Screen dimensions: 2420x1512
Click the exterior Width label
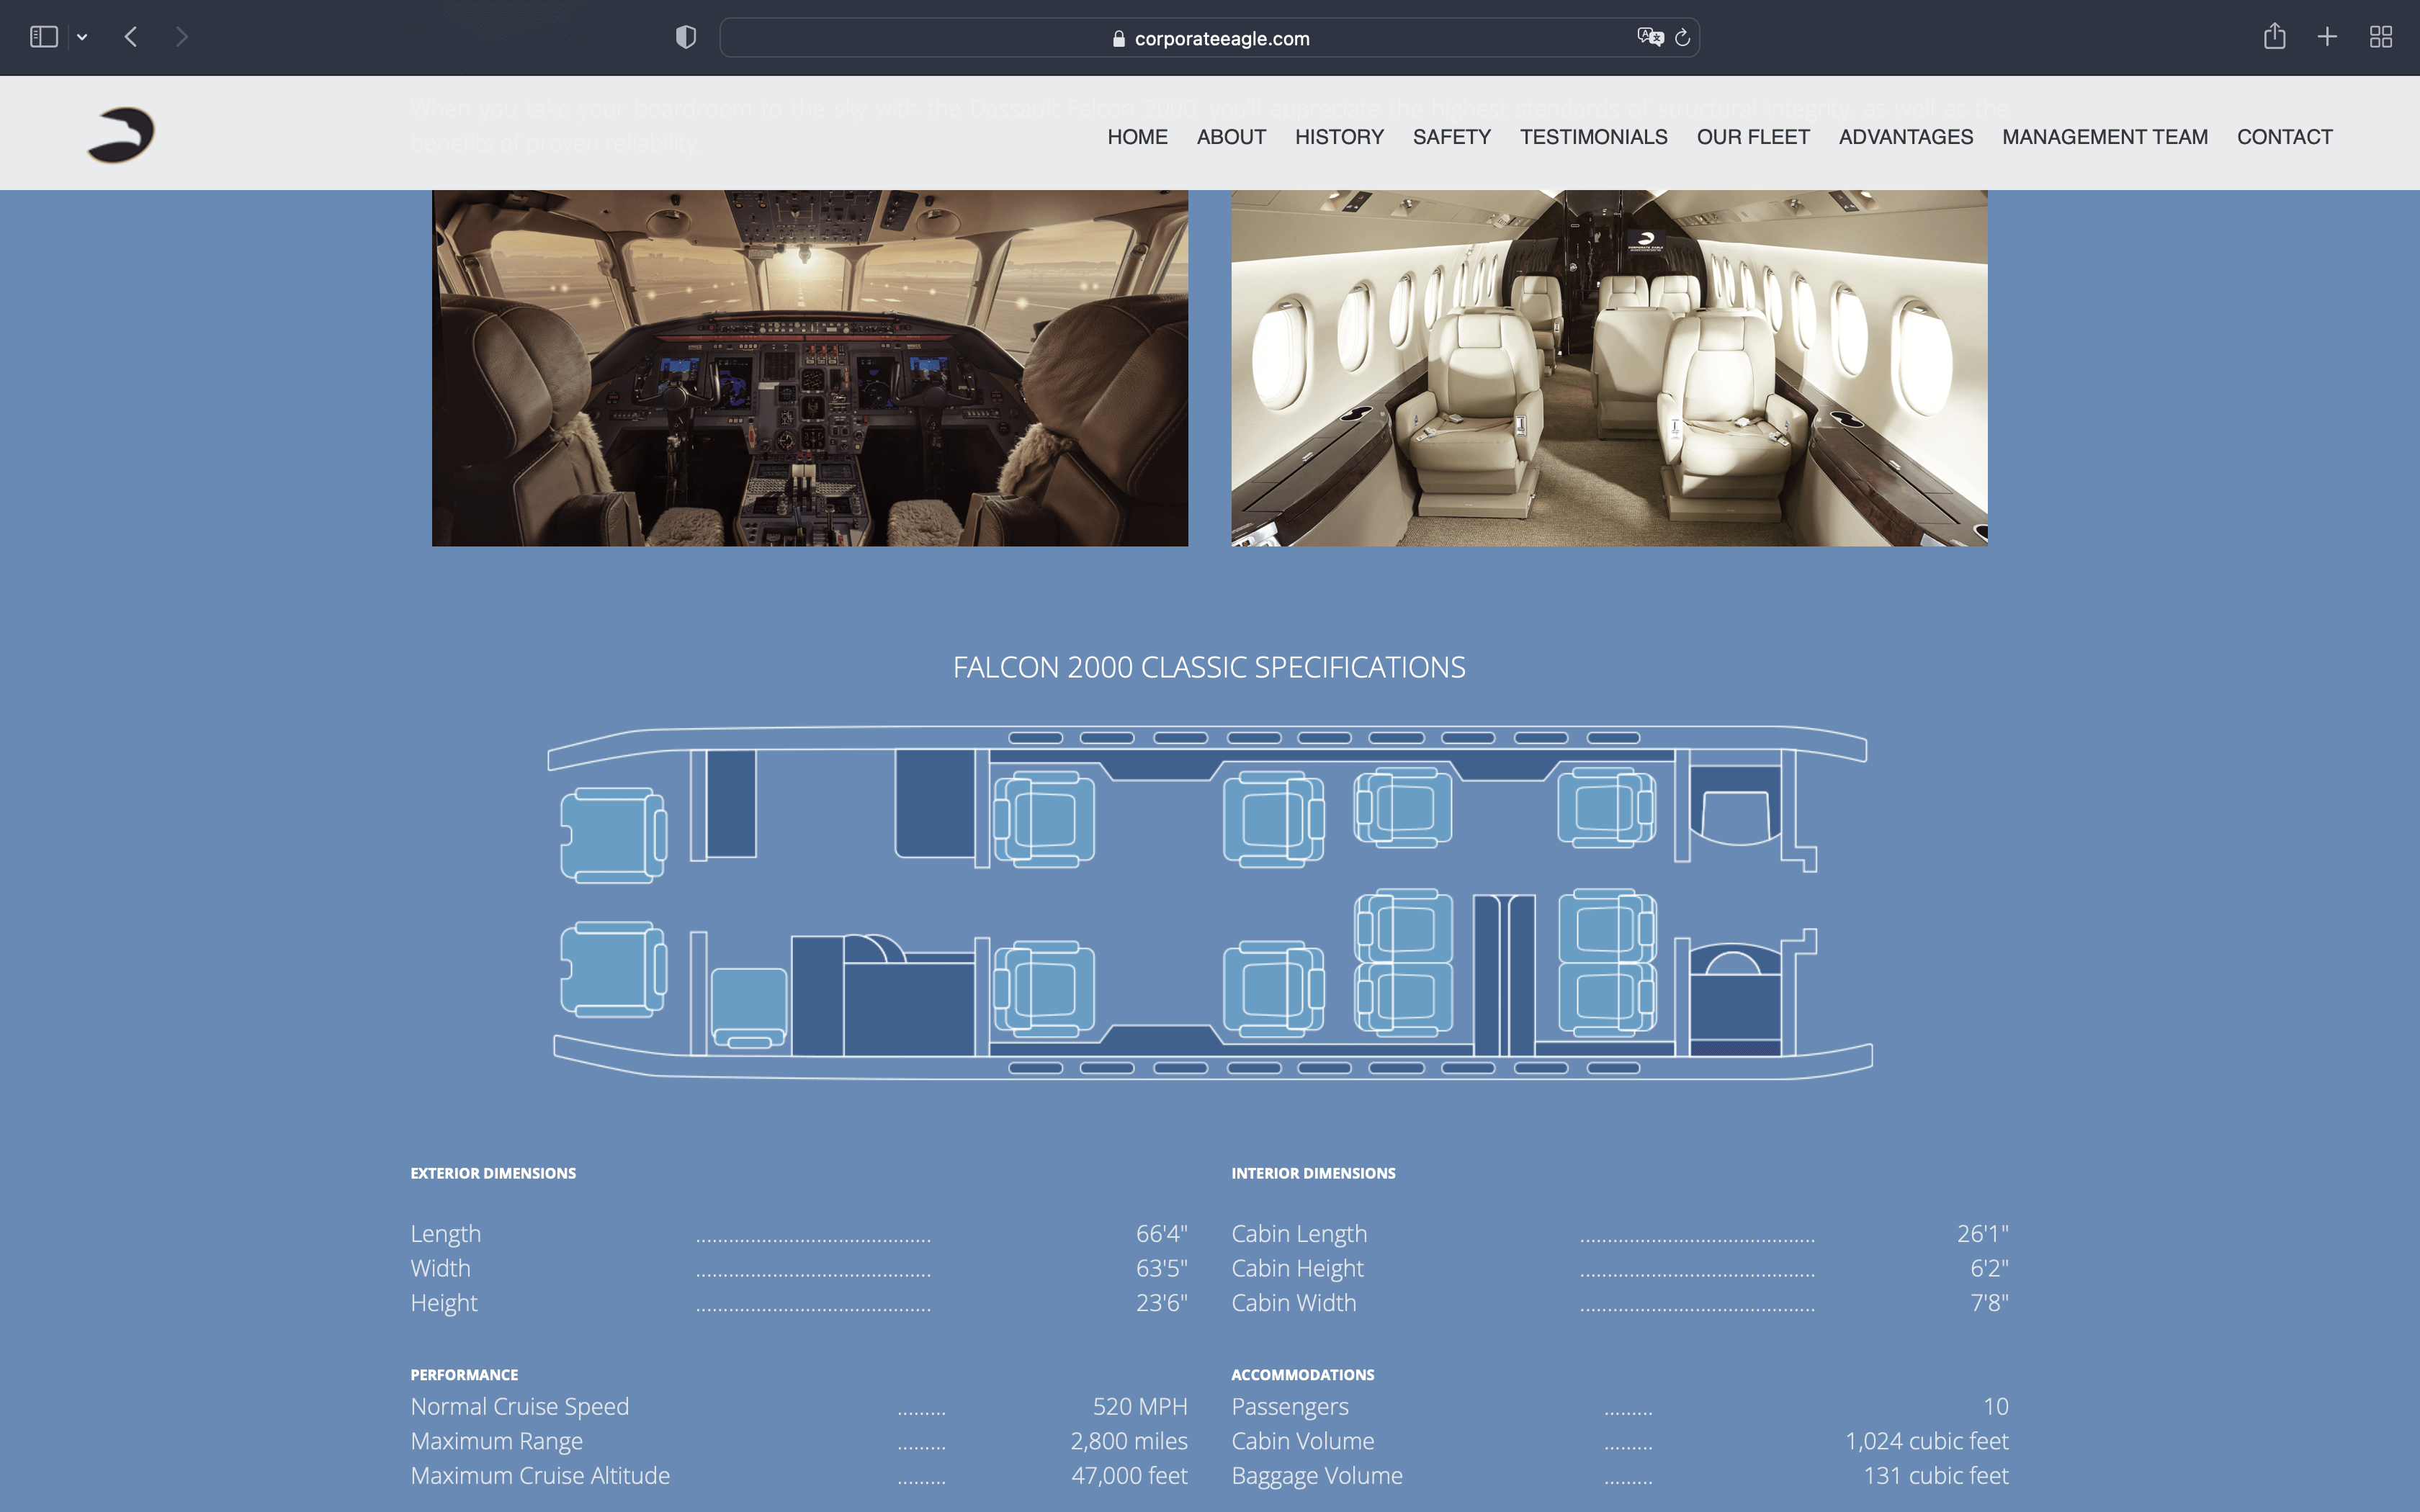(x=440, y=1268)
